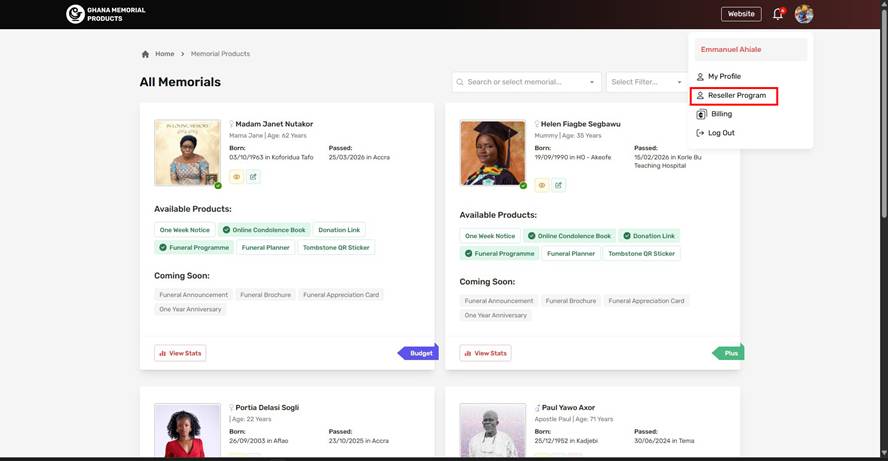
Task: Click Funeral Brochure tag on Janet's card
Action: click(x=266, y=295)
